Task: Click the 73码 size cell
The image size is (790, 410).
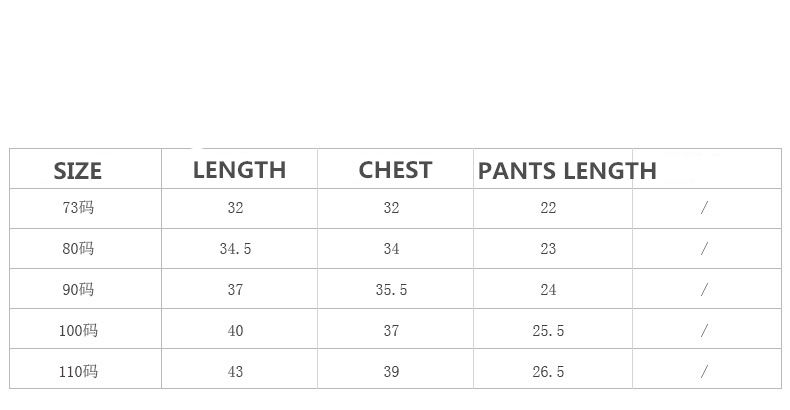Action: pyautogui.click(x=78, y=208)
